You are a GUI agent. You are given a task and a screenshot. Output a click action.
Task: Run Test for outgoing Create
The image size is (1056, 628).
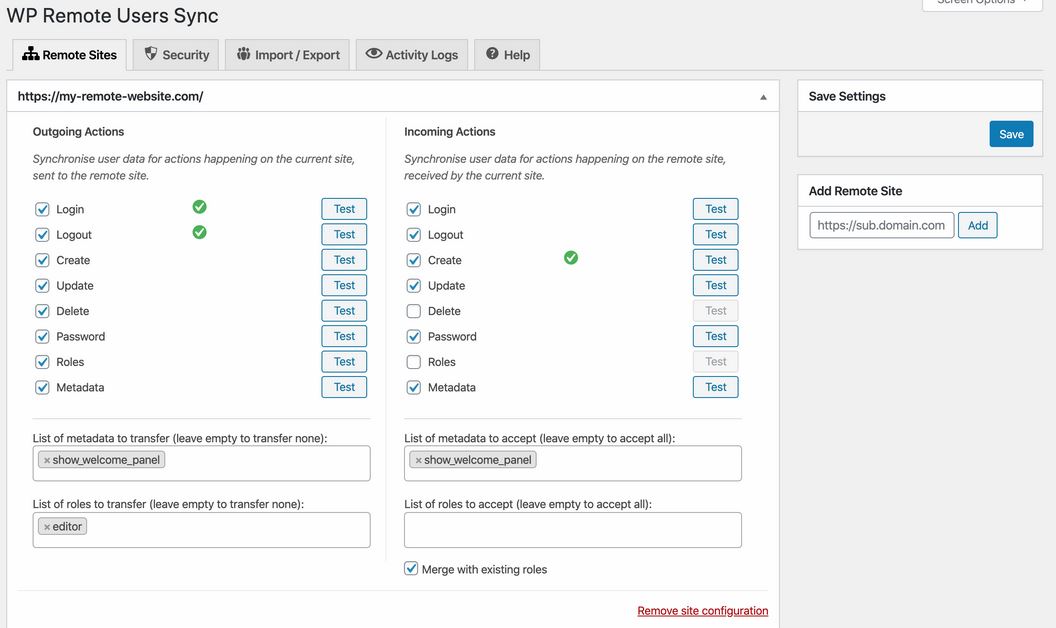[344, 260]
